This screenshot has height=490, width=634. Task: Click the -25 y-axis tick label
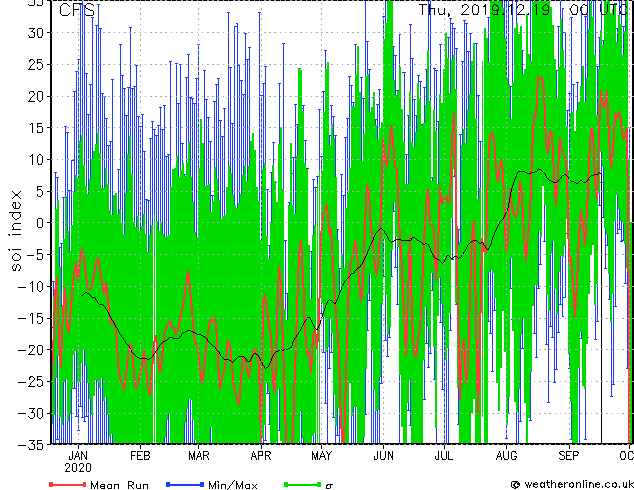click(32, 382)
